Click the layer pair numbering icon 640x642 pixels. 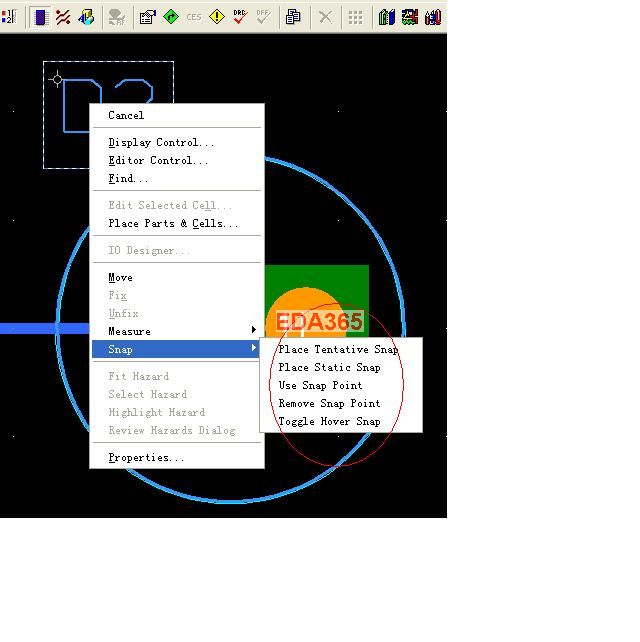click(x=9, y=17)
